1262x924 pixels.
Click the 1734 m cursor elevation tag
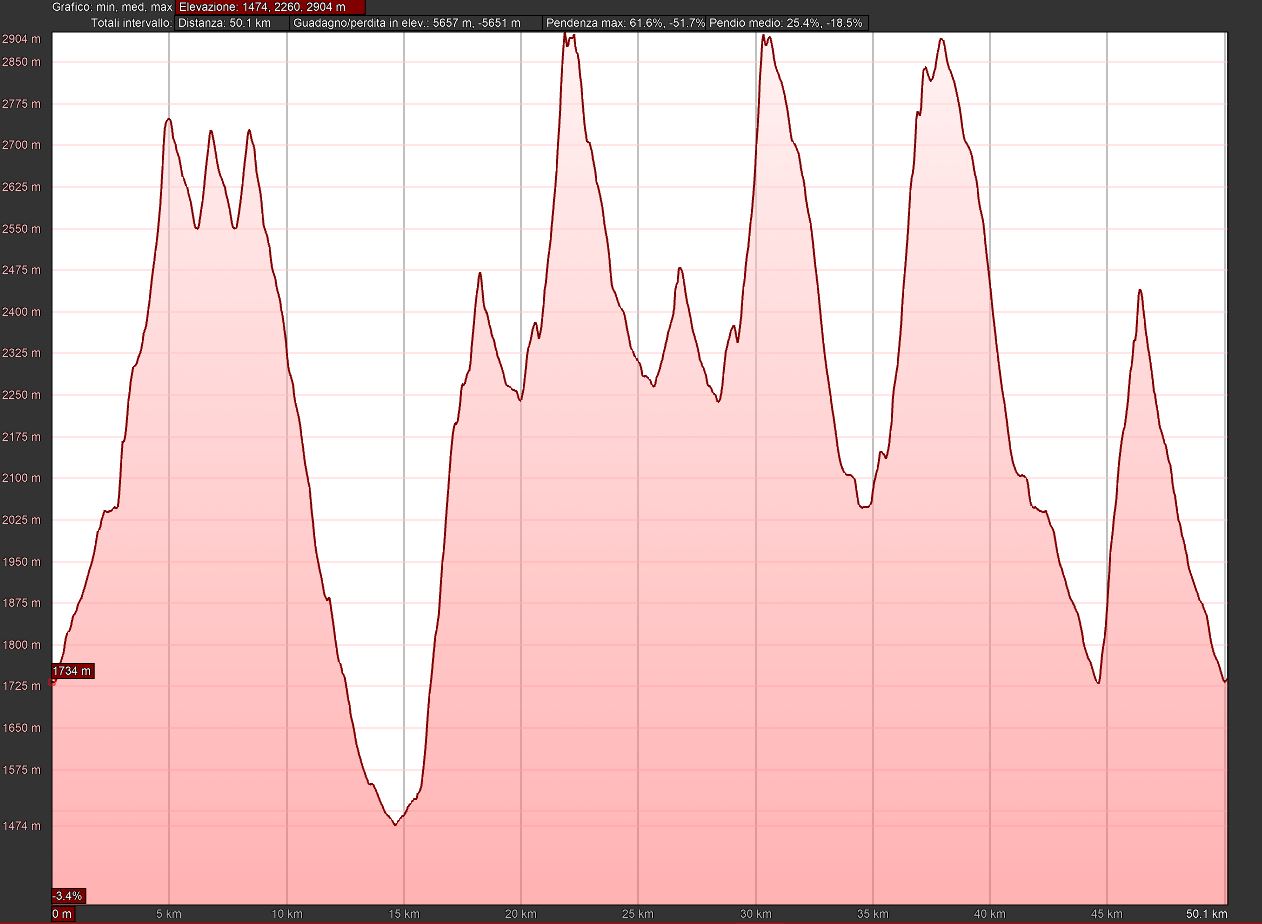(72, 671)
